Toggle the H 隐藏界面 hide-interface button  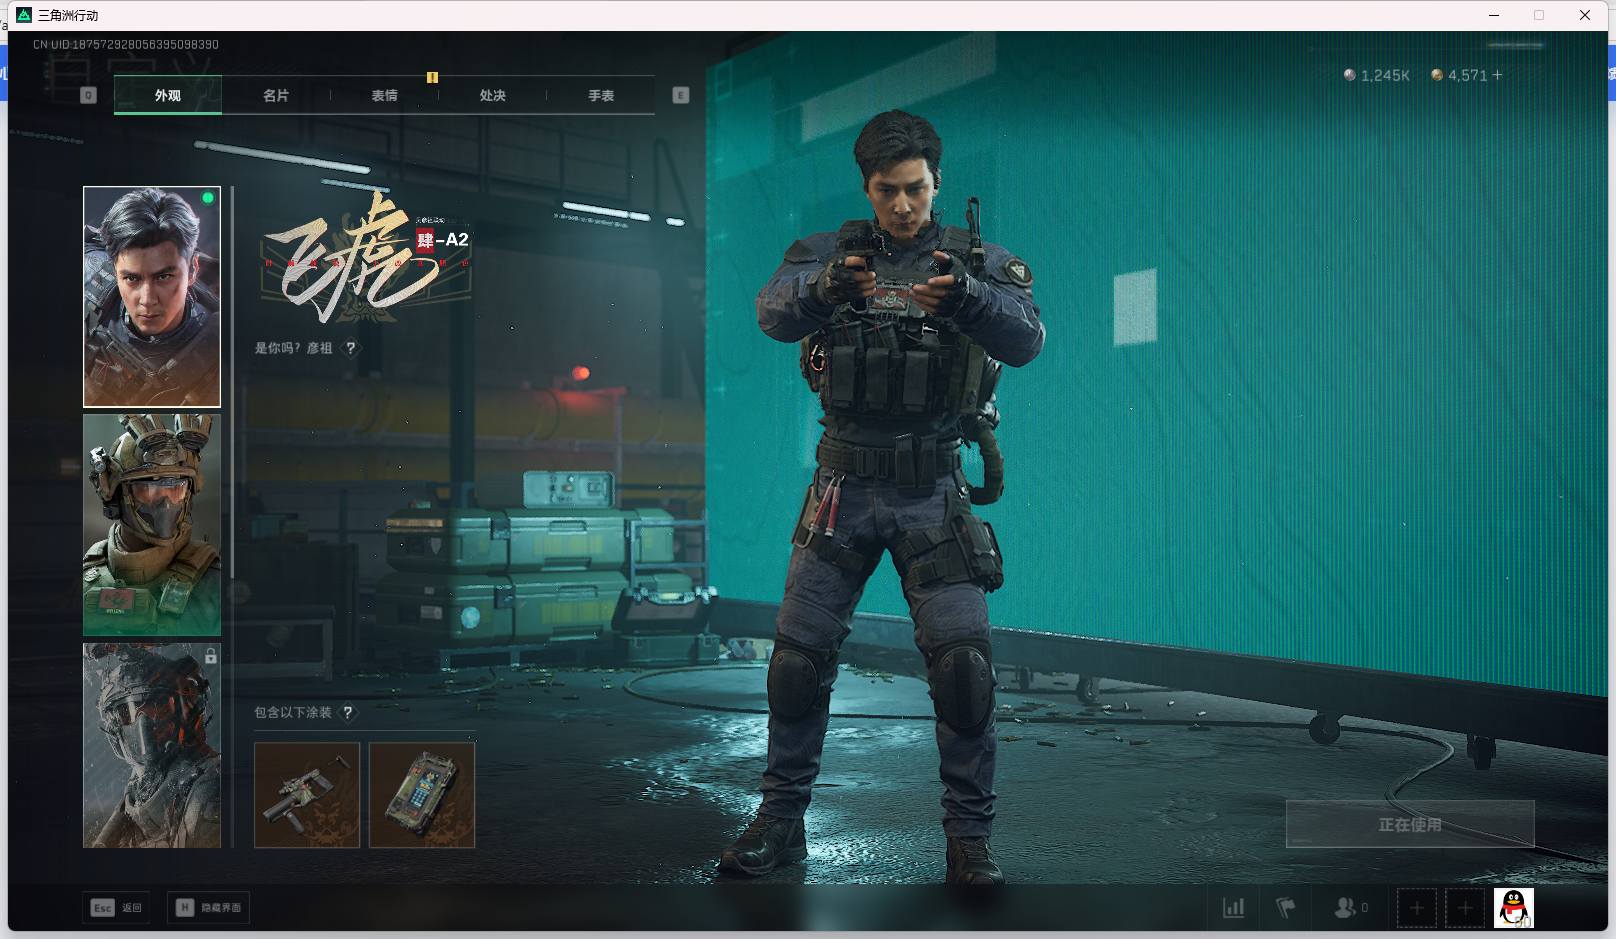[209, 908]
